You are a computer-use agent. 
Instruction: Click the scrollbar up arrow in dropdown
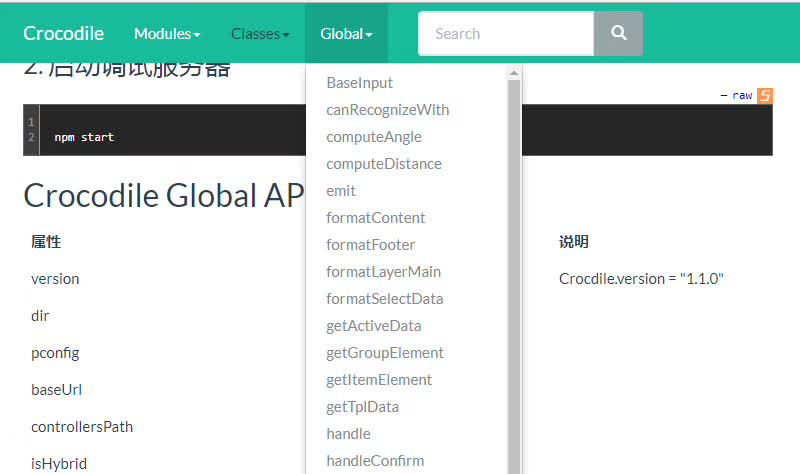pyautogui.click(x=514, y=73)
